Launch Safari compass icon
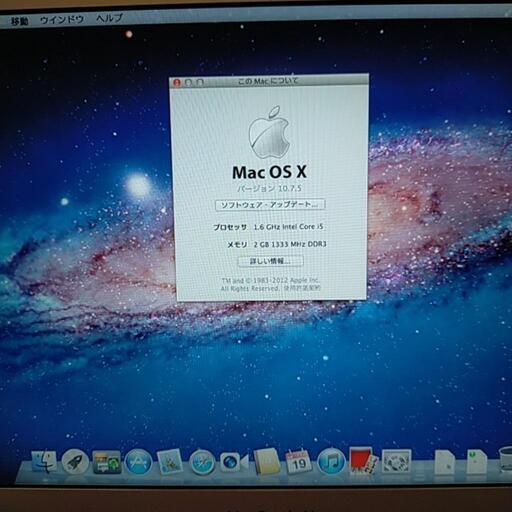Viewport: 512px width, 512px height. click(202, 462)
